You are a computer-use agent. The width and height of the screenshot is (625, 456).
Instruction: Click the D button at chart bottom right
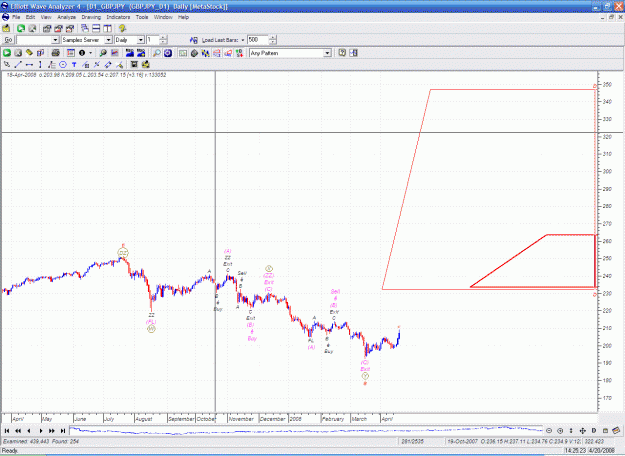(594, 430)
